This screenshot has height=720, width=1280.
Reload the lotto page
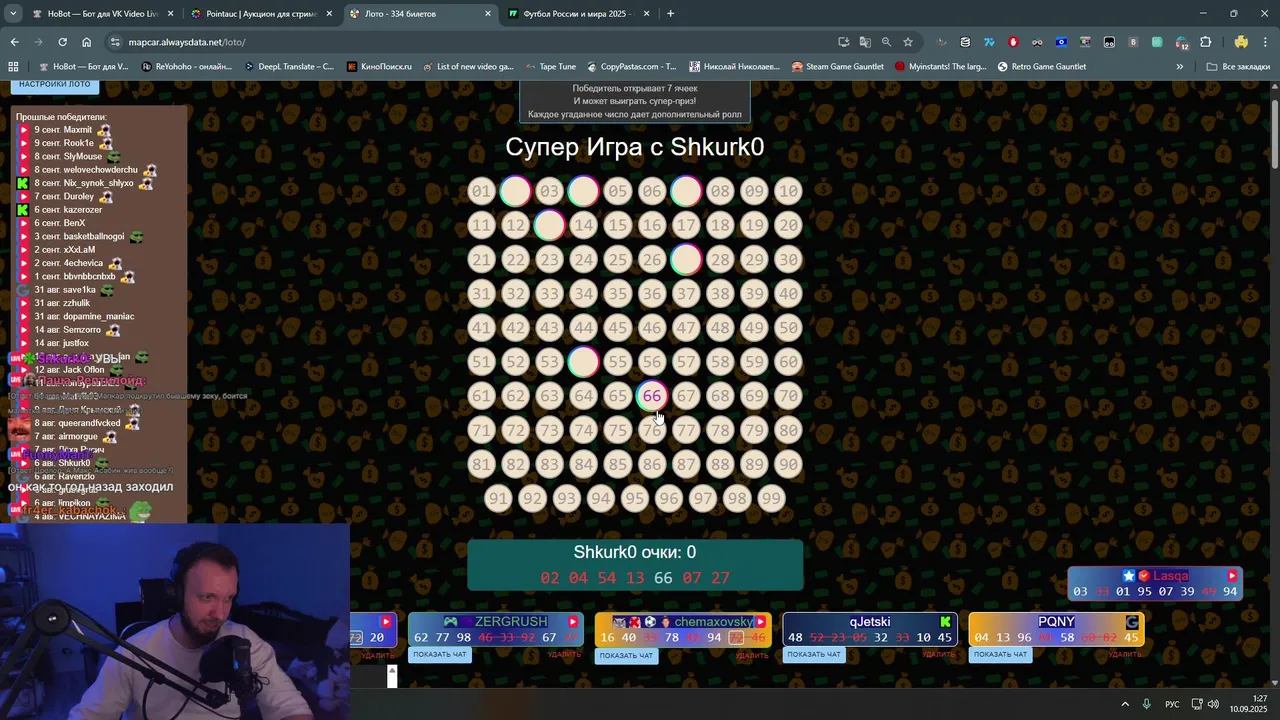click(62, 42)
